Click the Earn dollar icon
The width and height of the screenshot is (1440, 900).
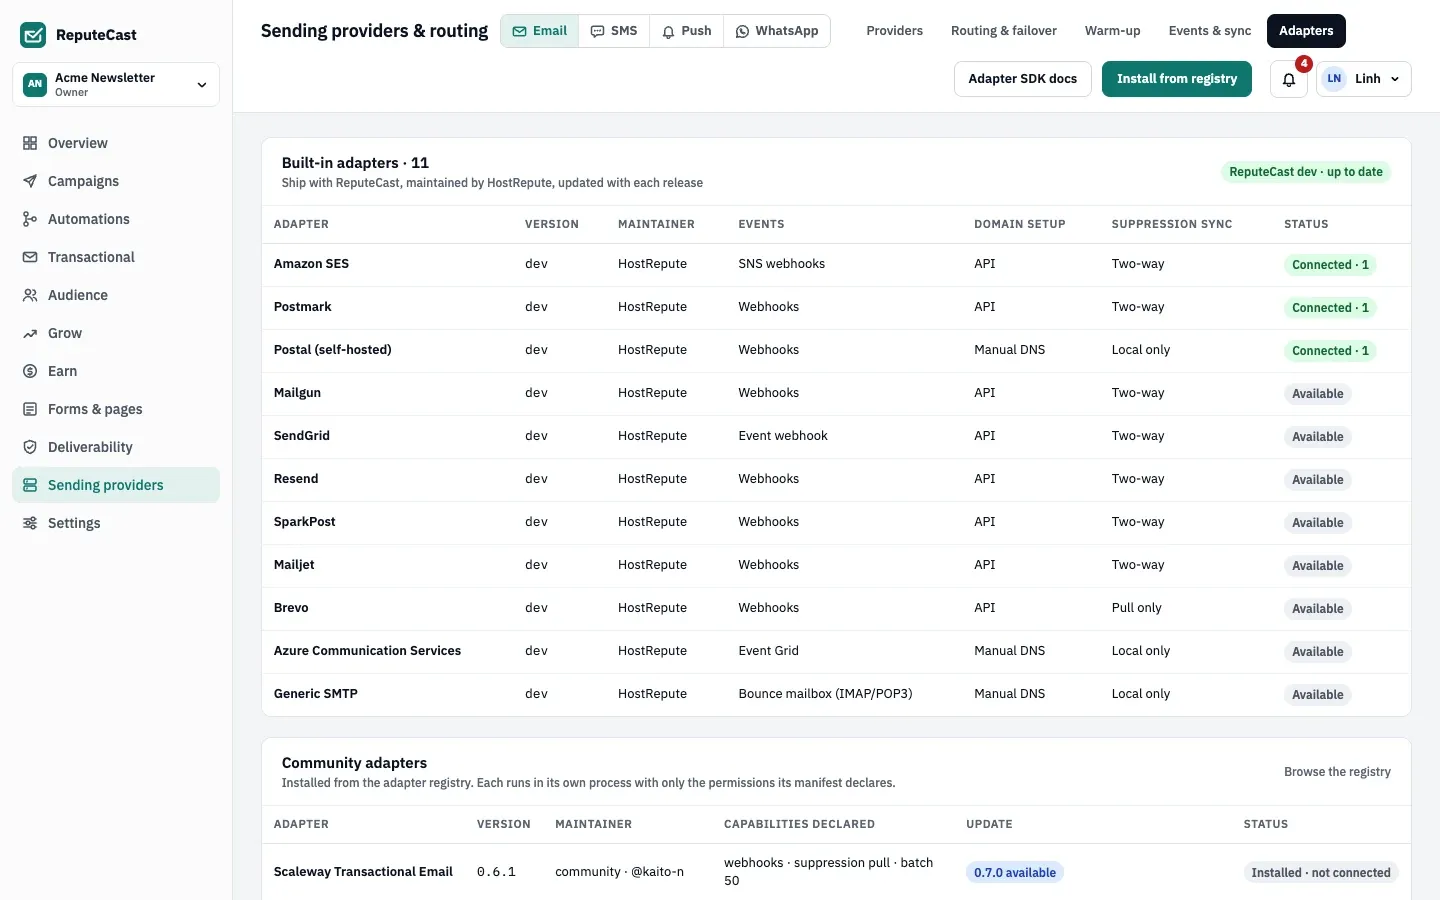click(x=30, y=371)
